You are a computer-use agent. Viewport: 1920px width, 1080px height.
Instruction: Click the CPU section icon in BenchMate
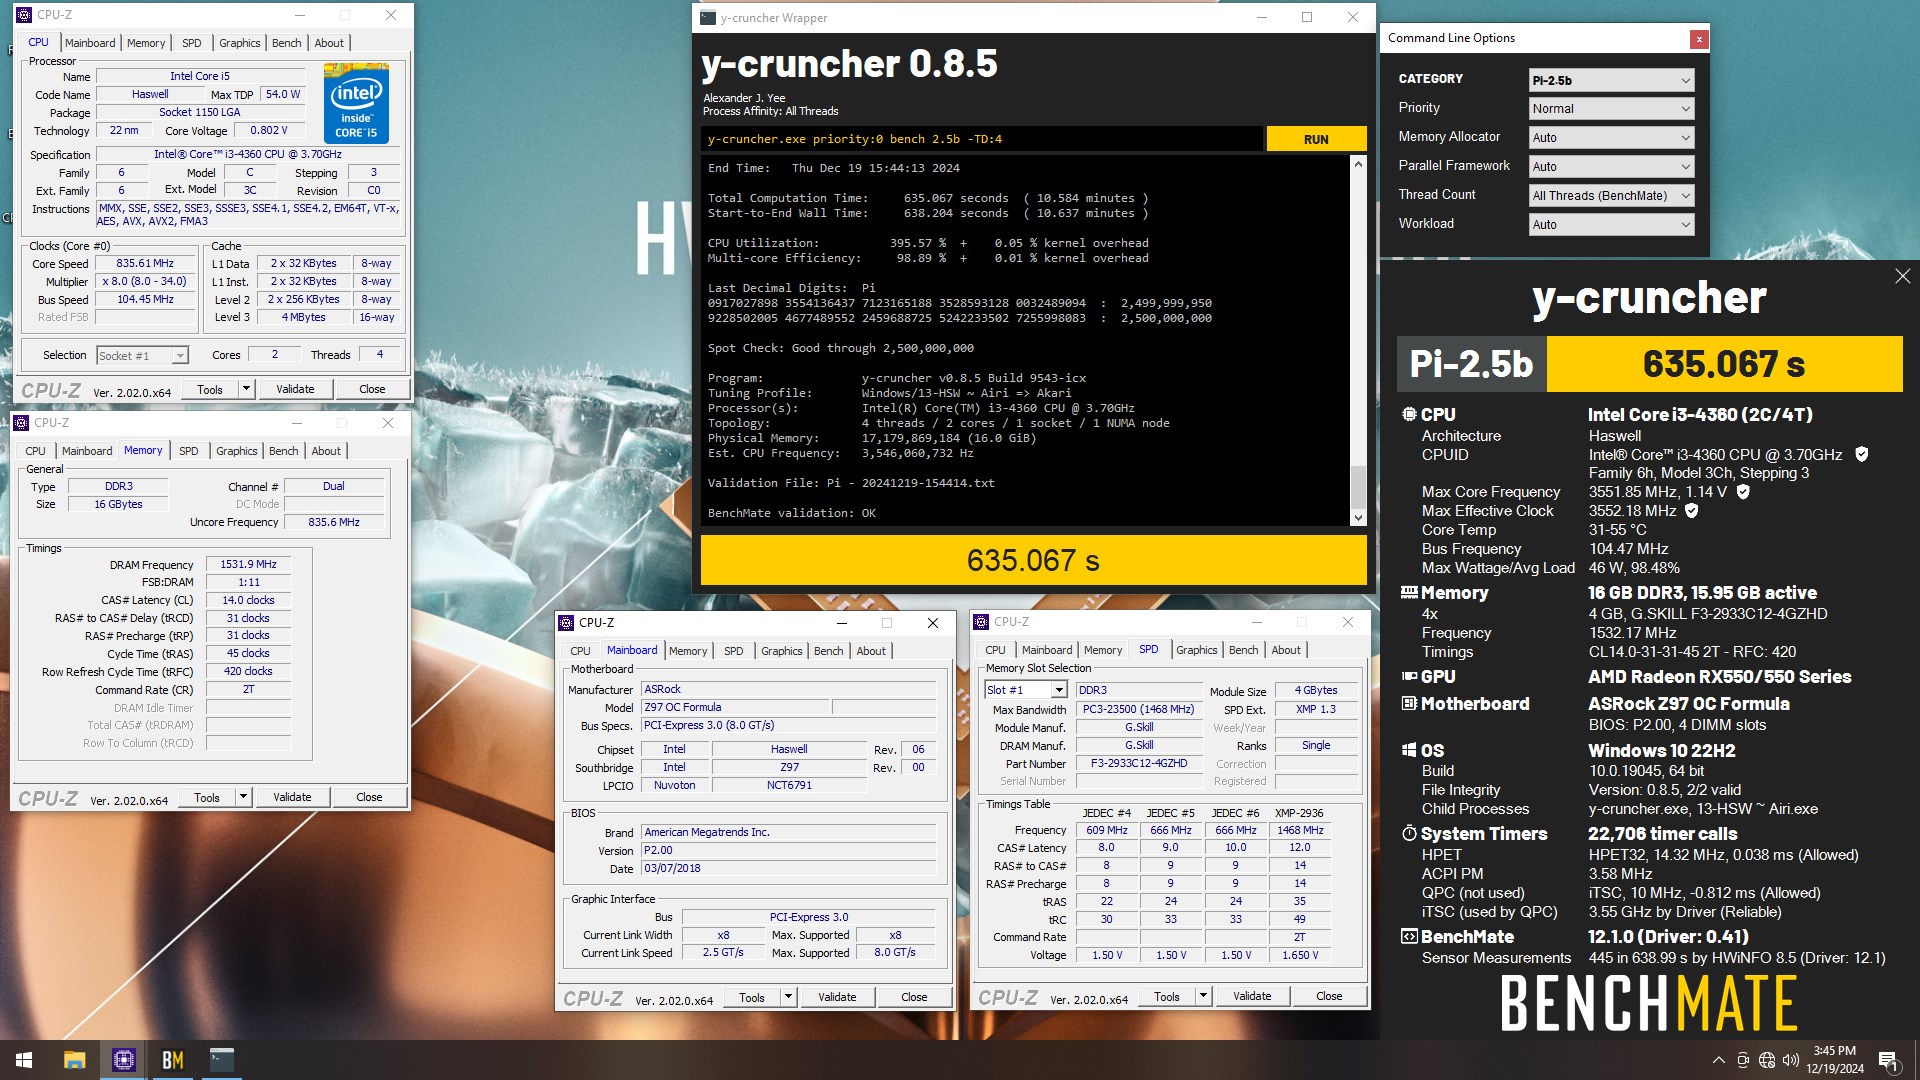pos(1409,414)
